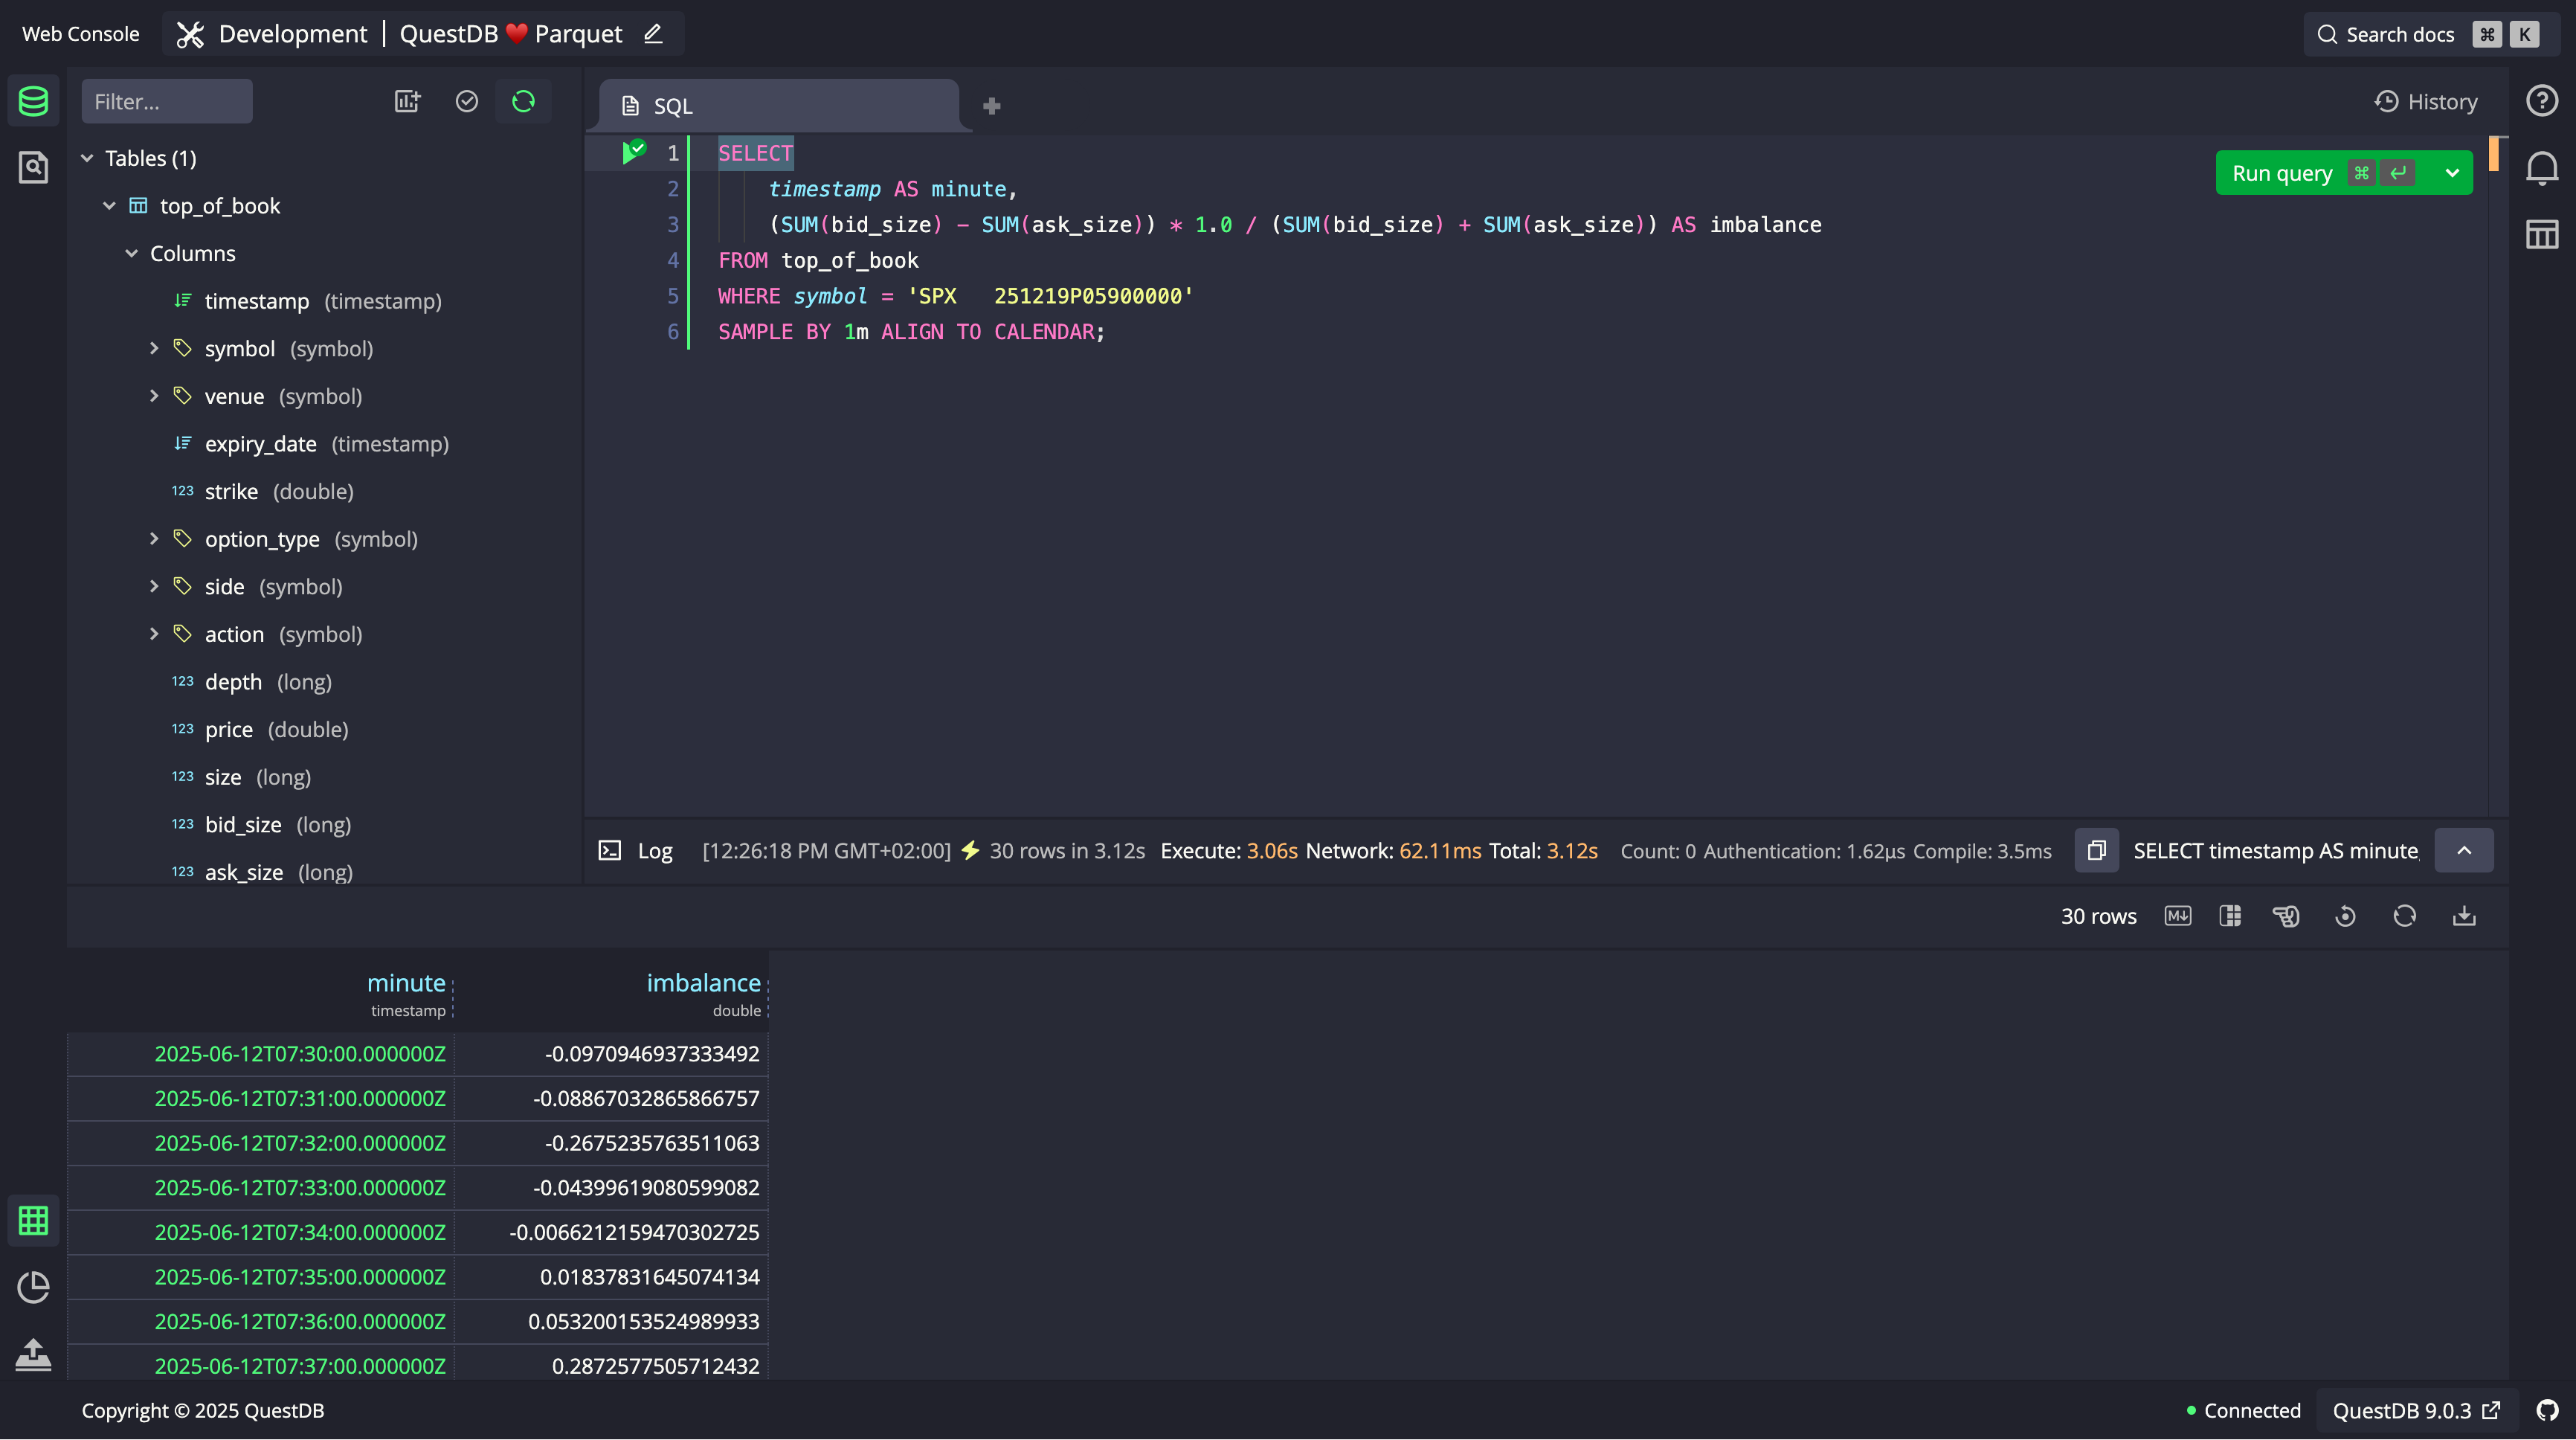Screen dimensions: 2576x1440
Task: Click the Connected status indicator
Action: pyautogui.click(x=2243, y=1410)
